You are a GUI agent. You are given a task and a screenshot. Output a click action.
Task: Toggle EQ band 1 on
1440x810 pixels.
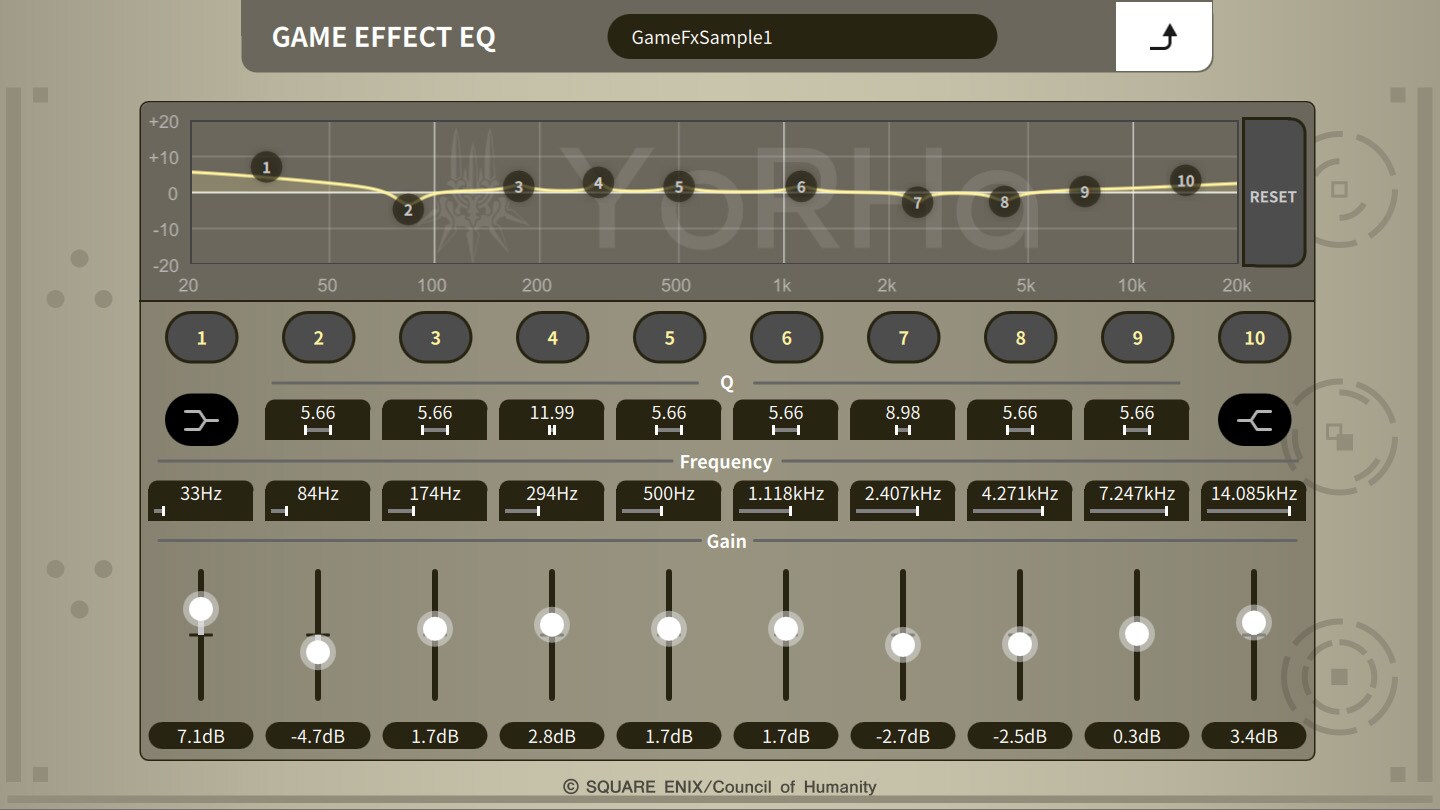tap(201, 337)
